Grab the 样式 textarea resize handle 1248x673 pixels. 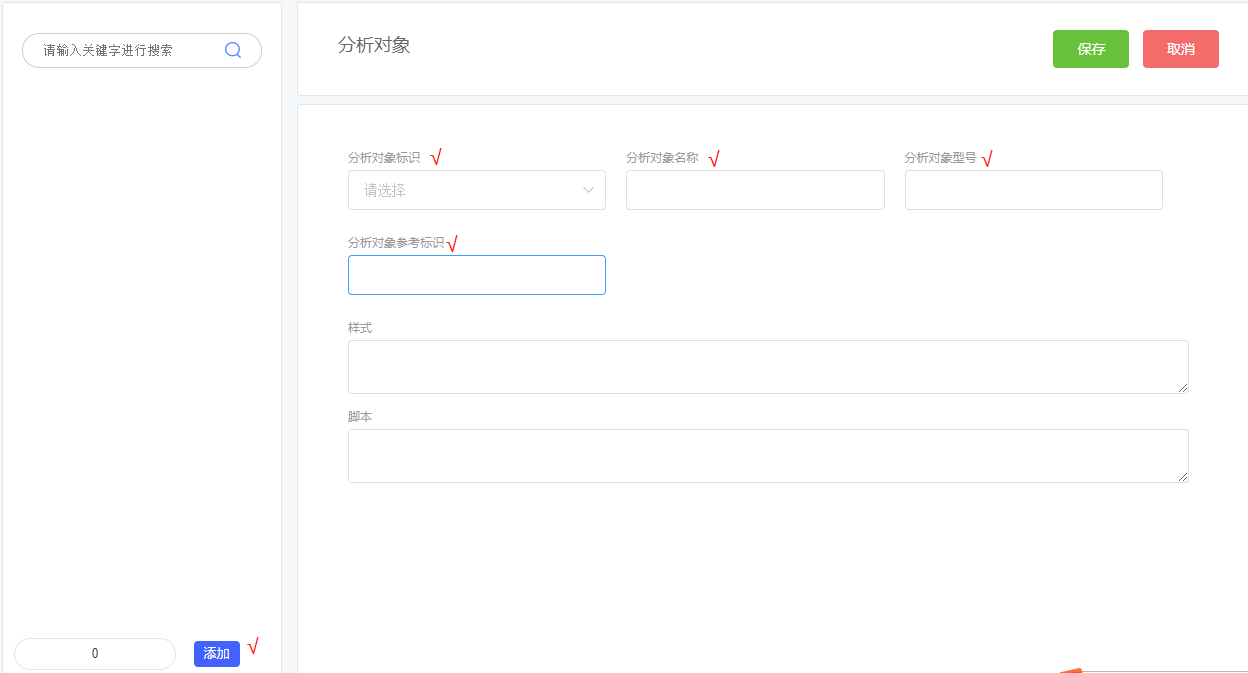1183,388
